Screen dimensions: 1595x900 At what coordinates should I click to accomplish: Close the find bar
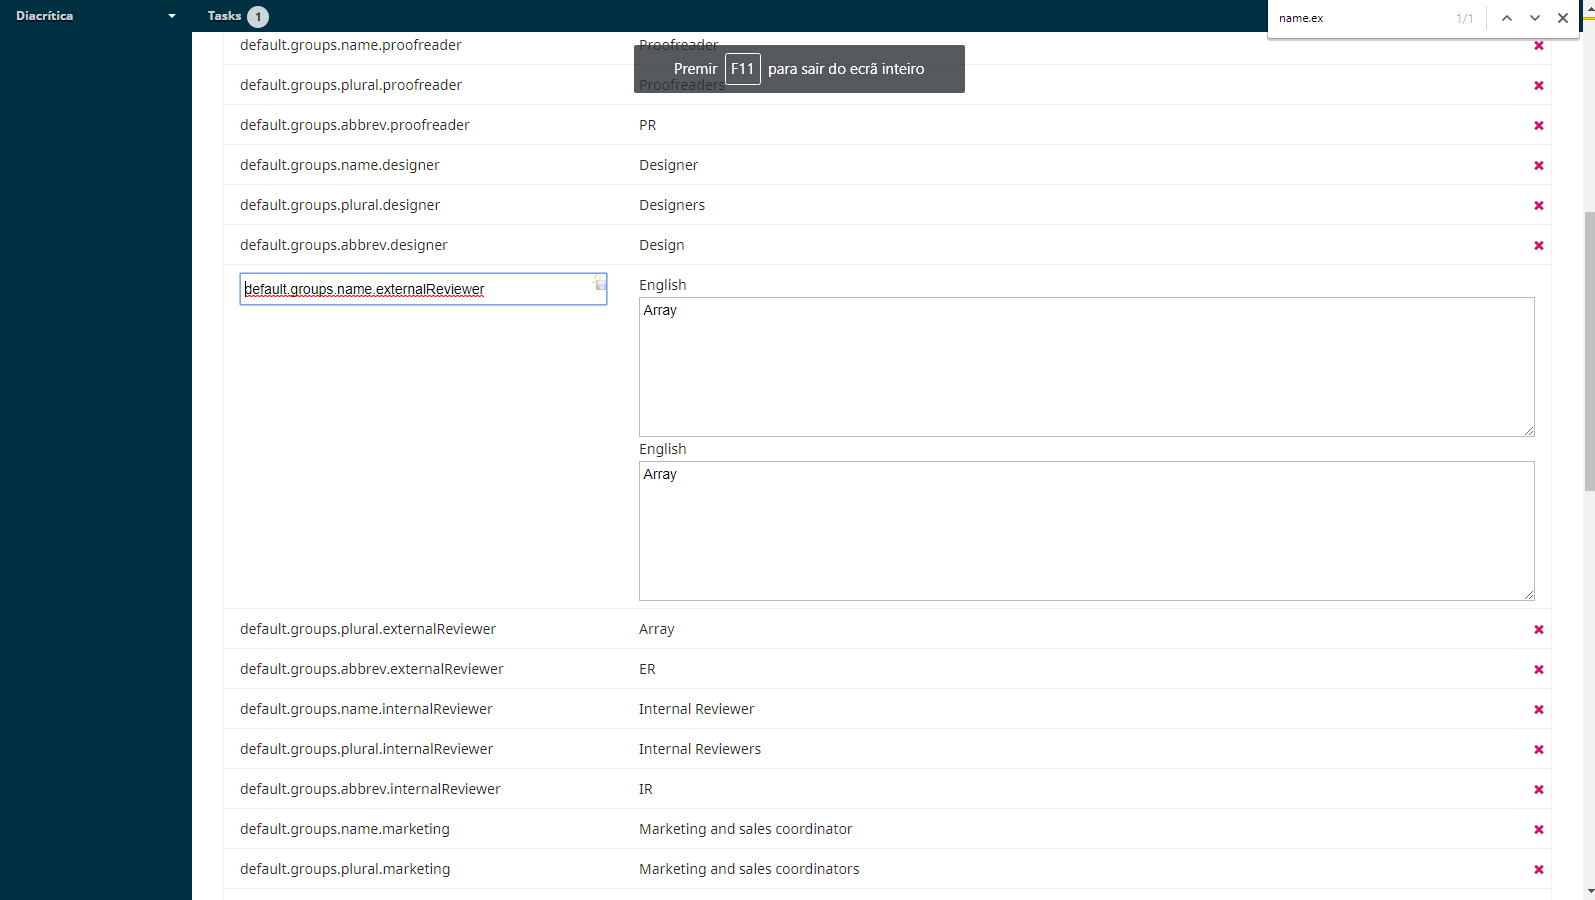click(1563, 18)
